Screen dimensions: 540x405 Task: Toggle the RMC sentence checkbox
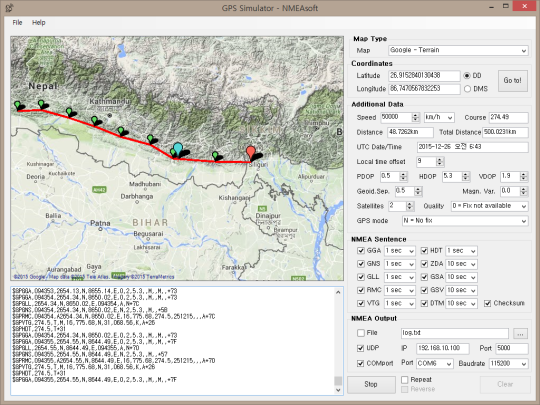[361, 290]
